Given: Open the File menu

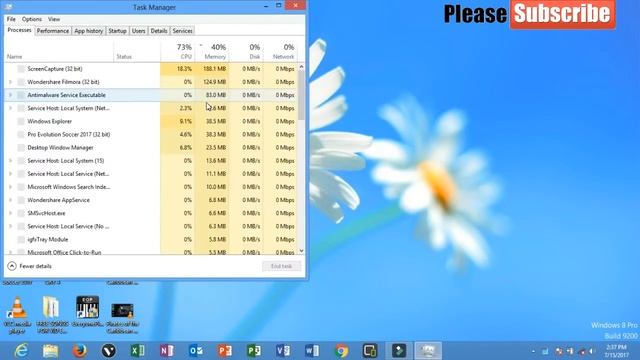Looking at the screenshot, I should tap(11, 19).
